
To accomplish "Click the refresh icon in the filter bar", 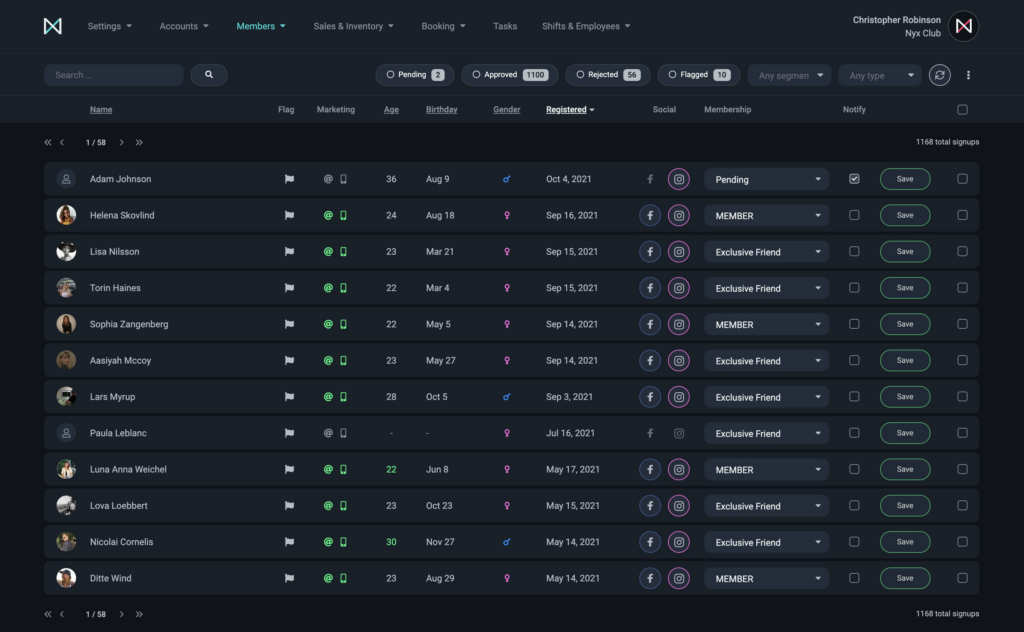I will [x=939, y=75].
